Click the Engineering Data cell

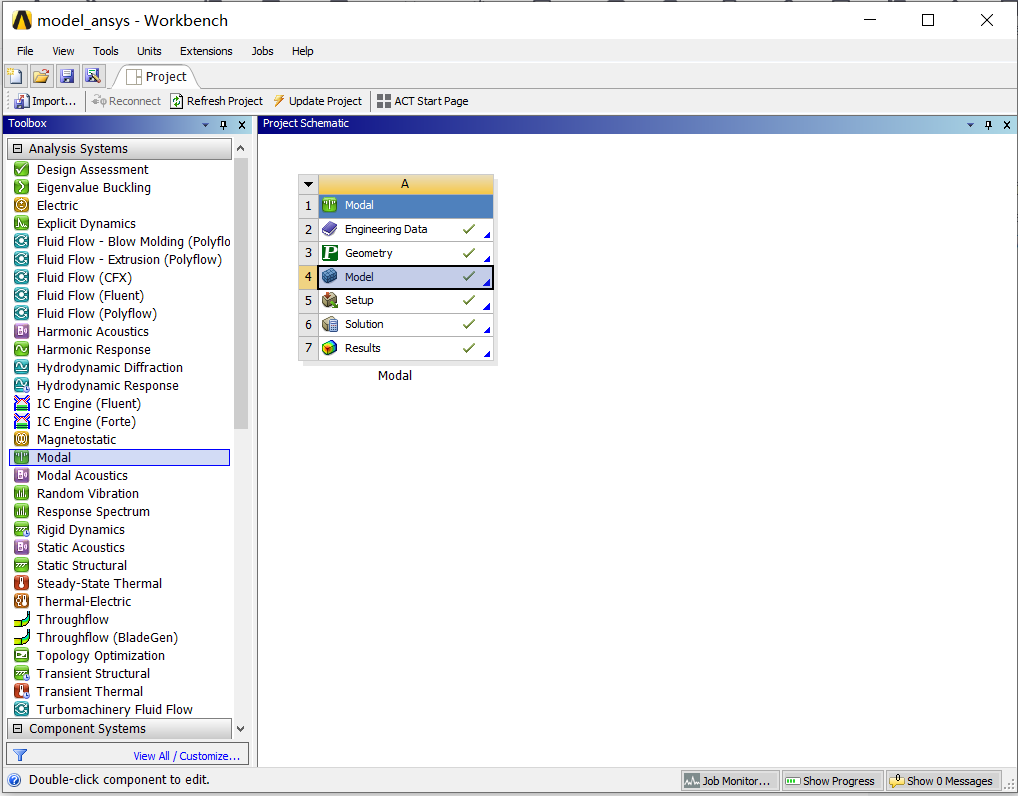405,229
